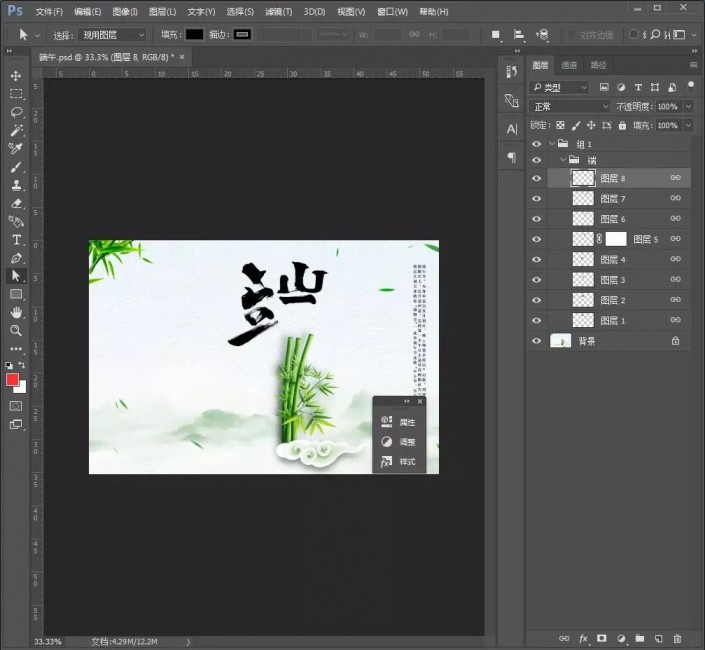The height and width of the screenshot is (650, 705).
Task: Select the Rectangular Marquee tool
Action: pos(16,94)
